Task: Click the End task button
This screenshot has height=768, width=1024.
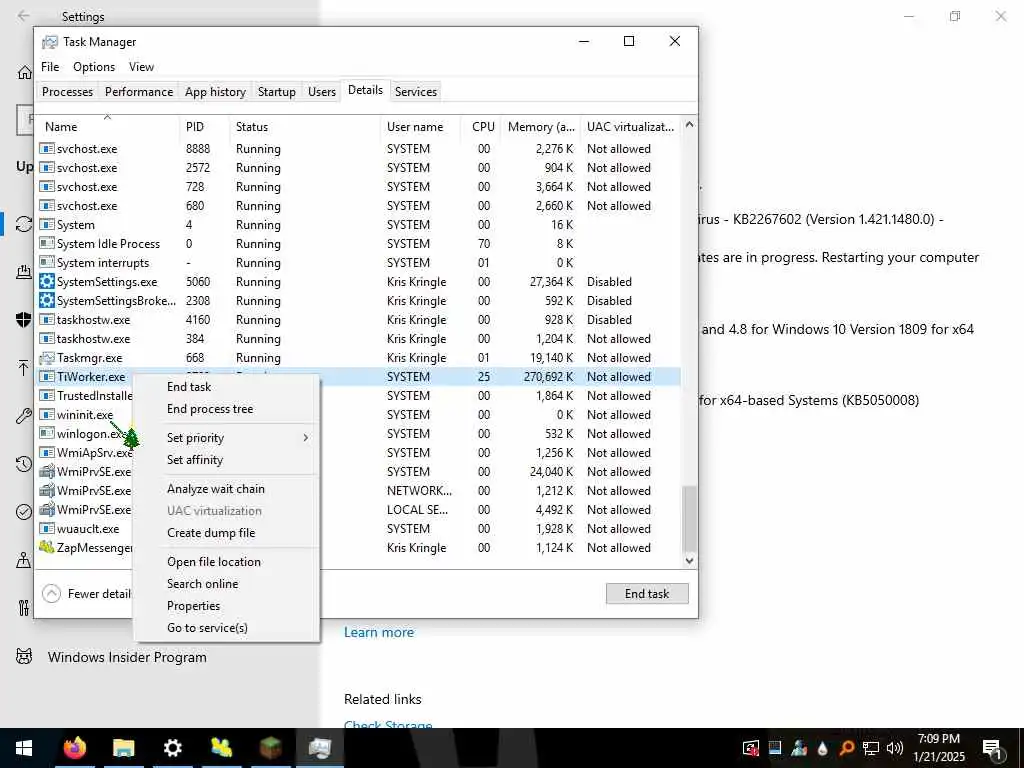Action: [647, 594]
